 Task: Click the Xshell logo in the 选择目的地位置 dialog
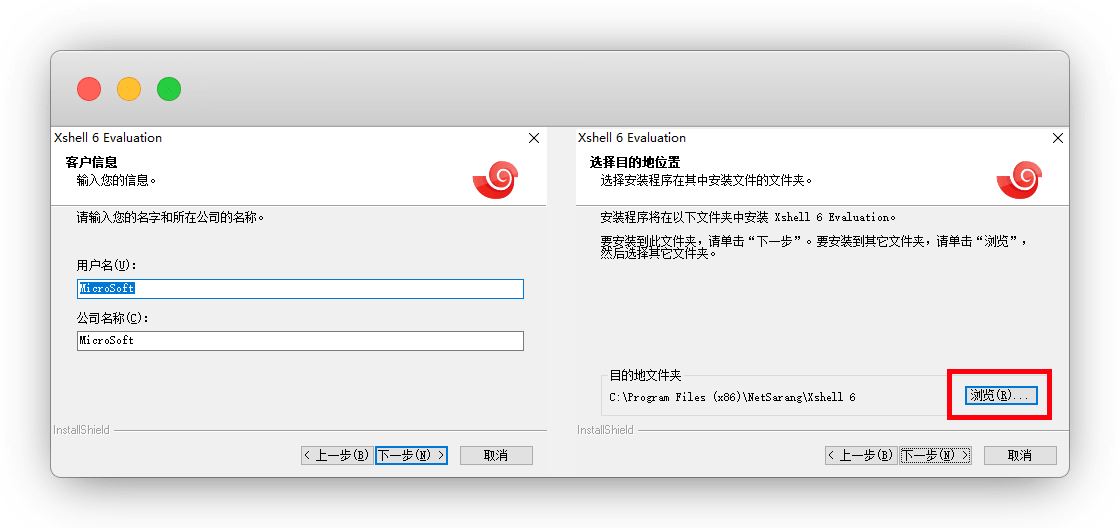pyautogui.click(x=1019, y=180)
